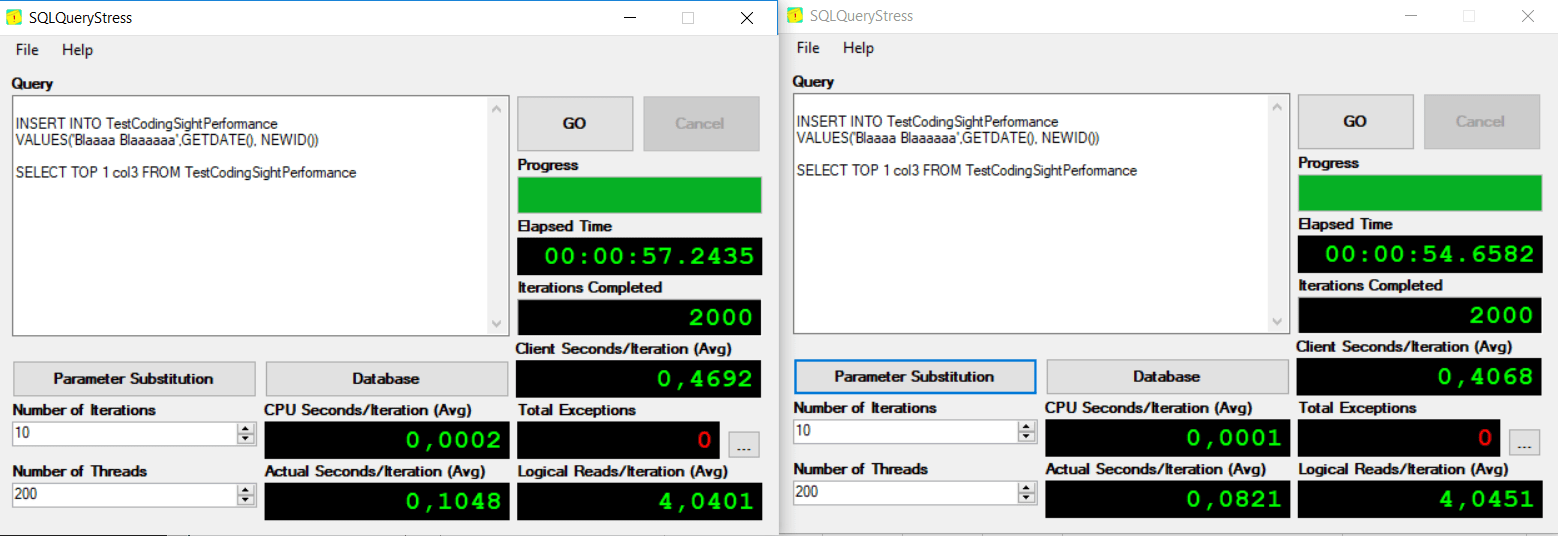This screenshot has width=1558, height=536.
Task: Click query scrollbar up arrow in left window
Action: [498, 108]
